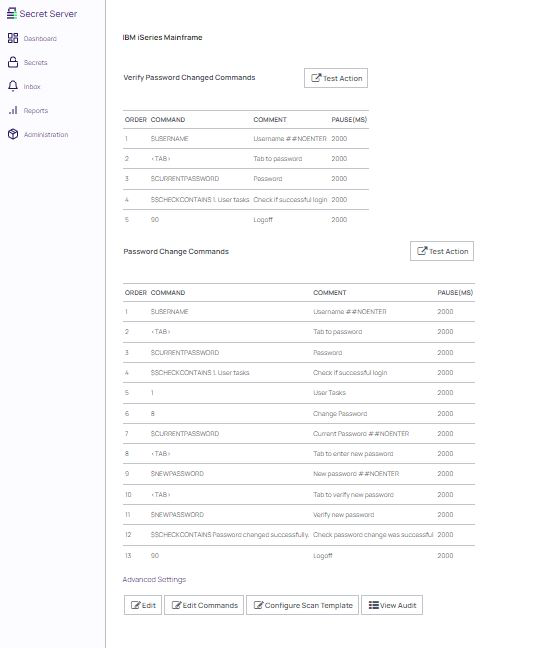Open the Administration menu item
The width and height of the screenshot is (559, 648).
[x=46, y=134]
